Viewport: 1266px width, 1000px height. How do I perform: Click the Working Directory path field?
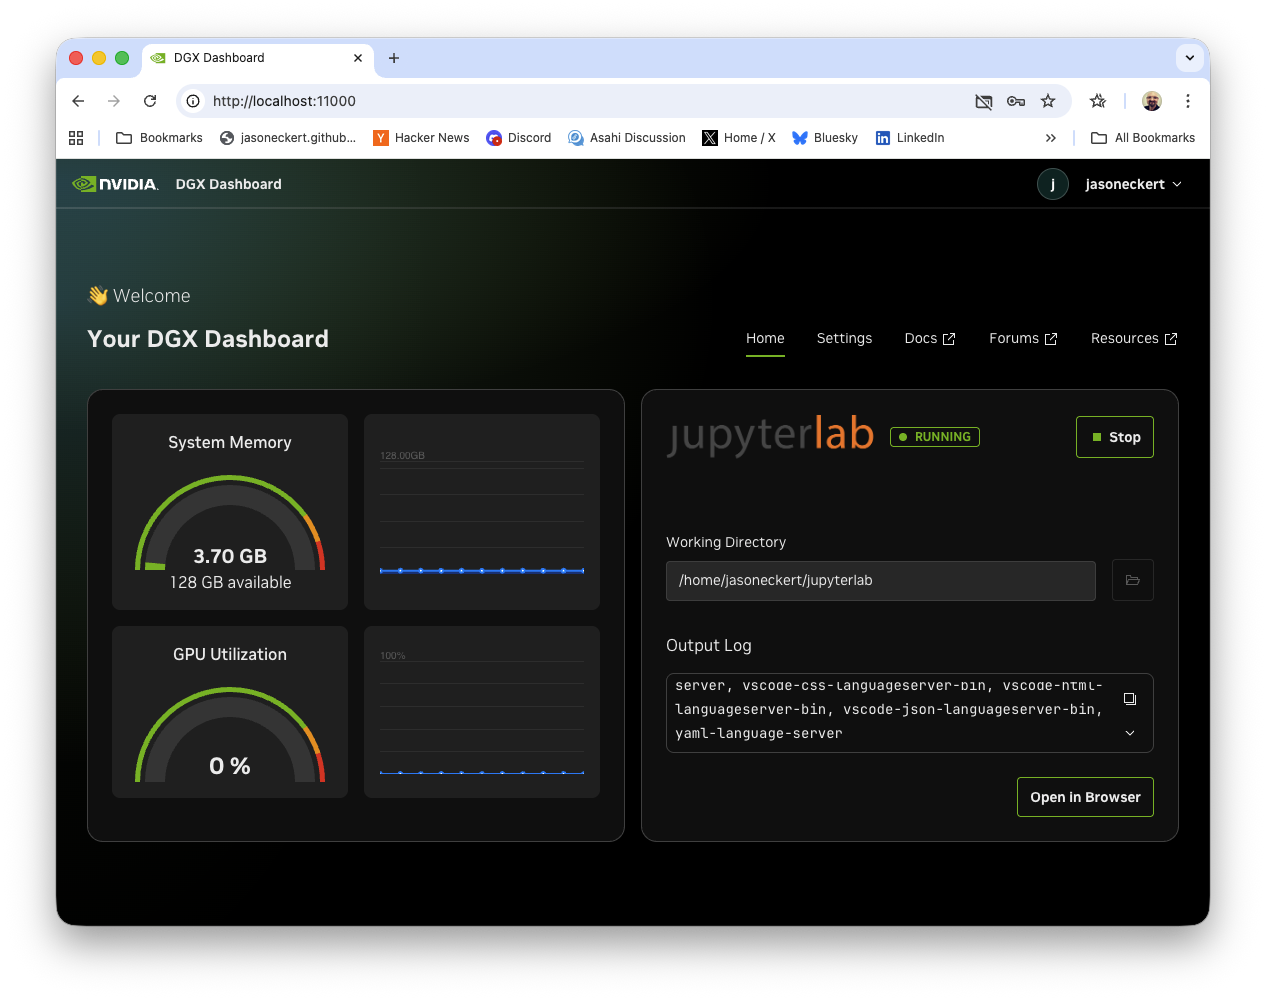(x=880, y=580)
